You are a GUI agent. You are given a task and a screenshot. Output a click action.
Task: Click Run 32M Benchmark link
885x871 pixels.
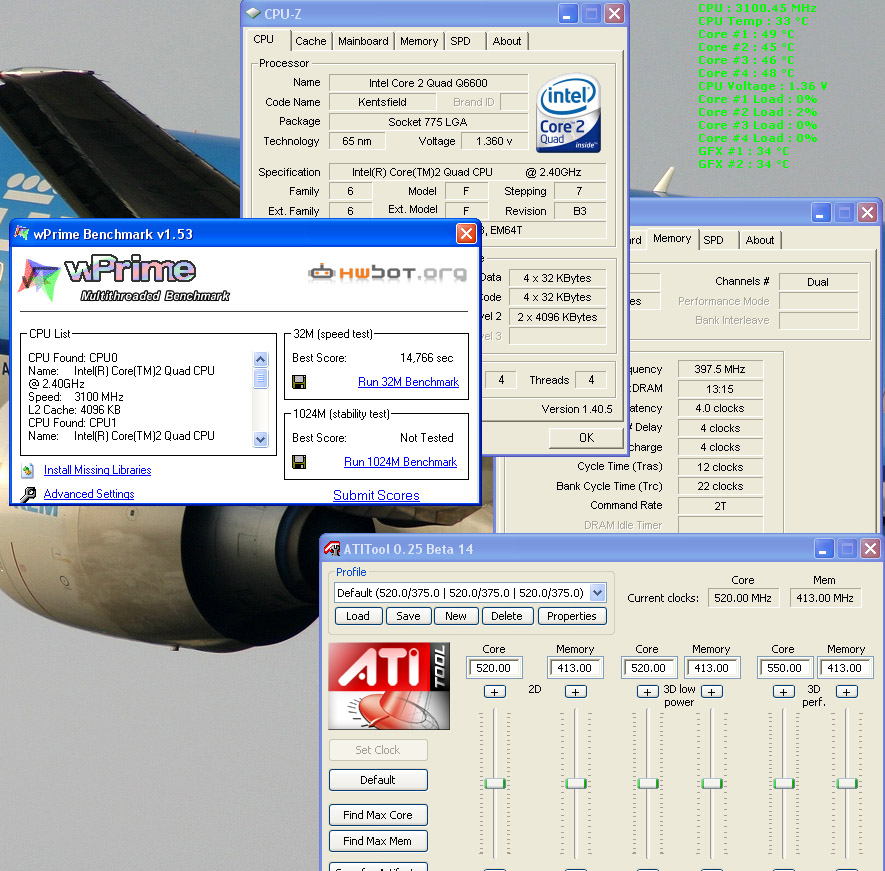pos(408,382)
